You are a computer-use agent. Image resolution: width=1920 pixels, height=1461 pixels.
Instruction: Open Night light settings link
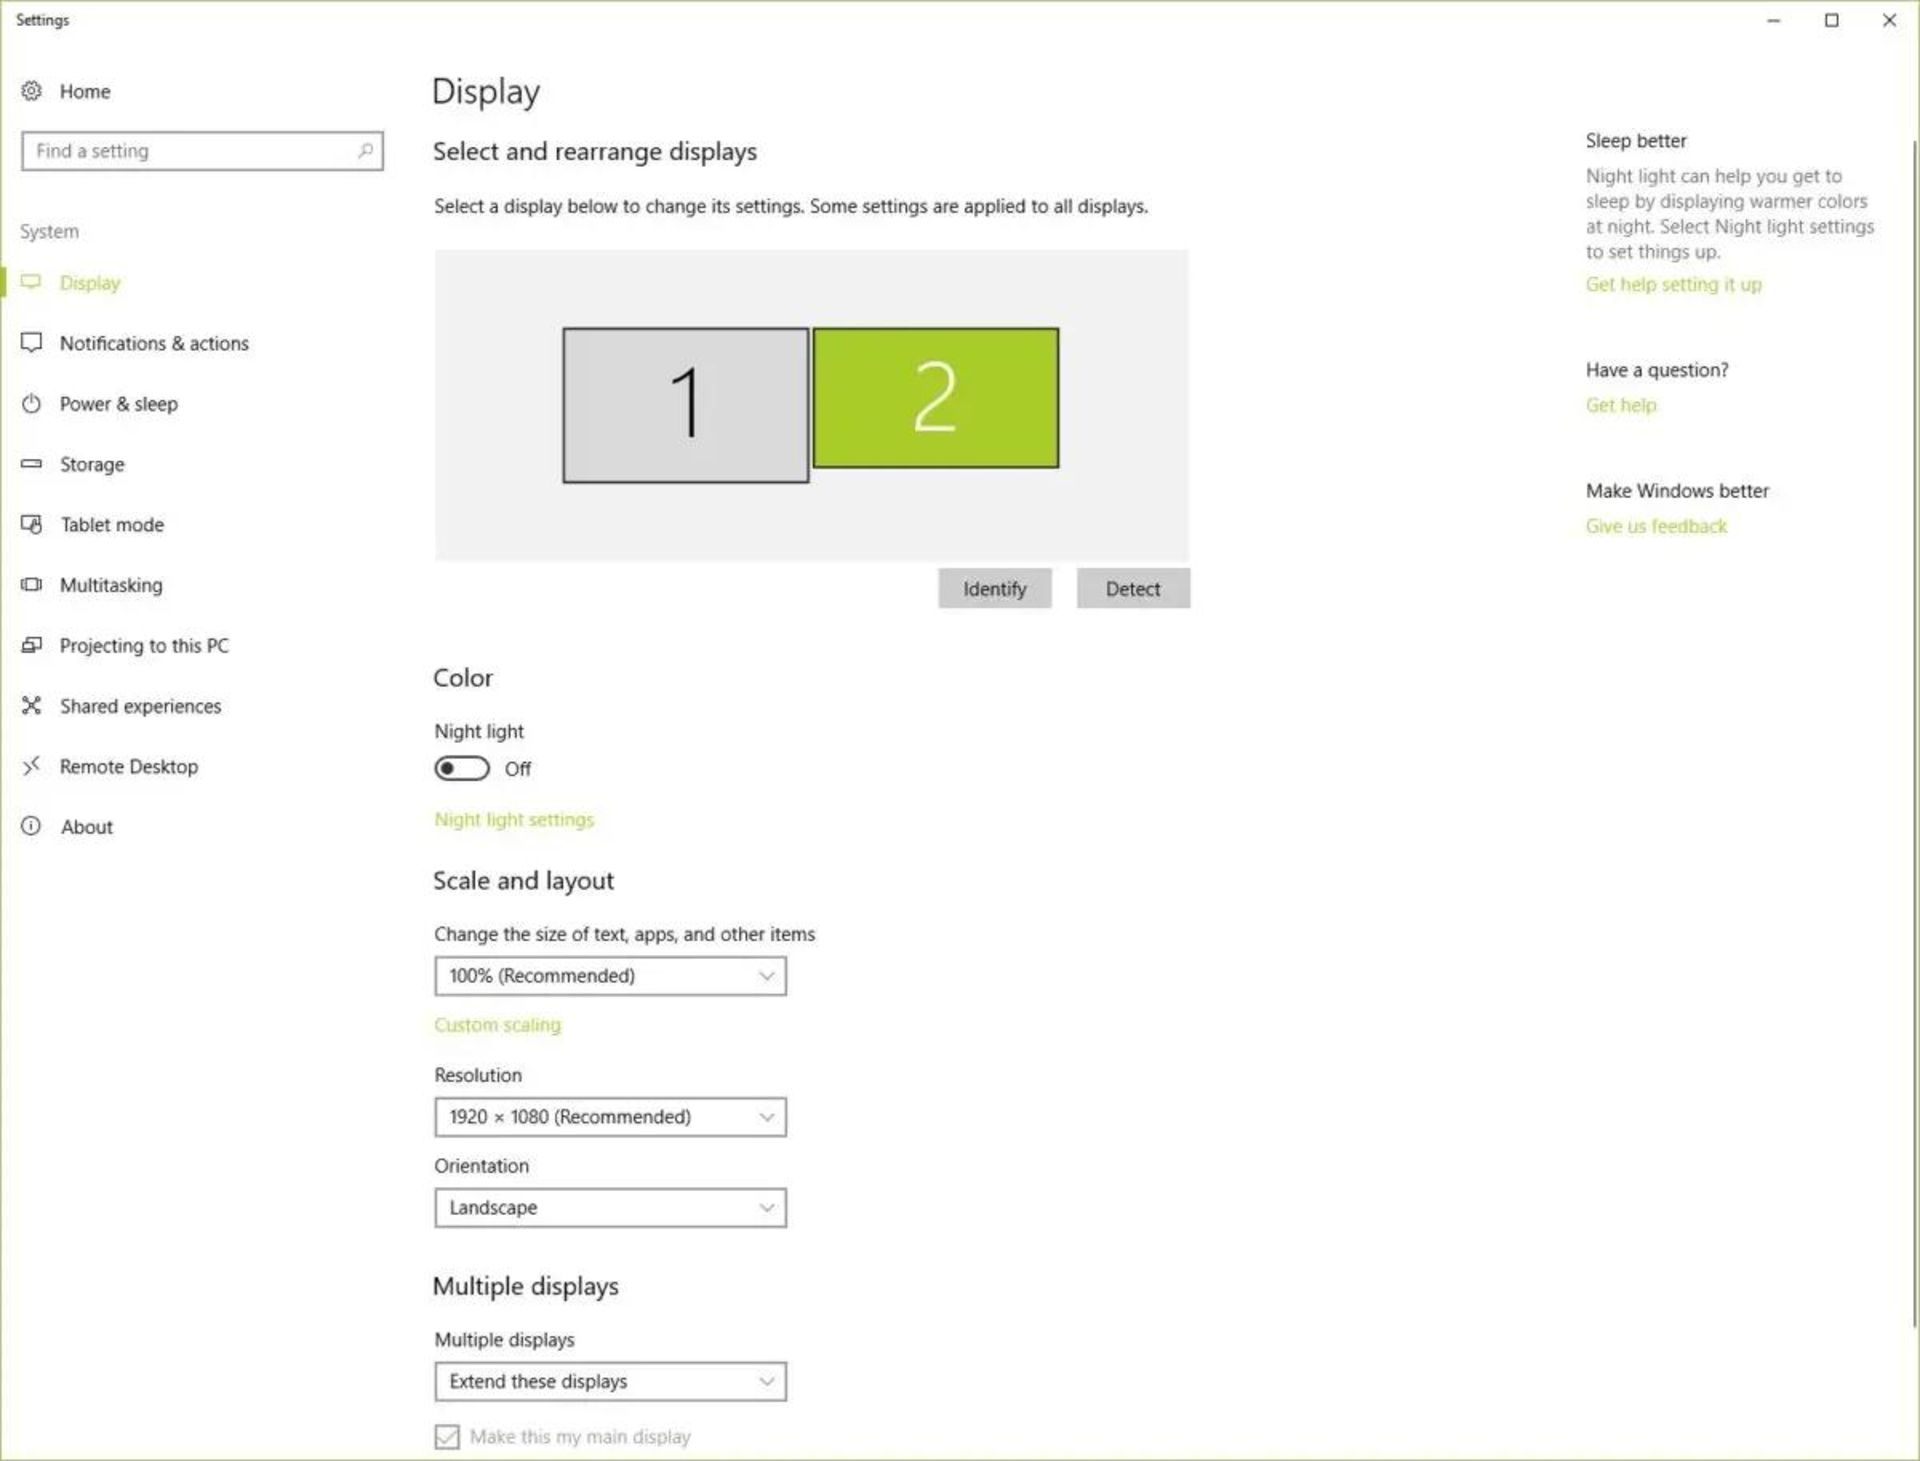point(514,820)
